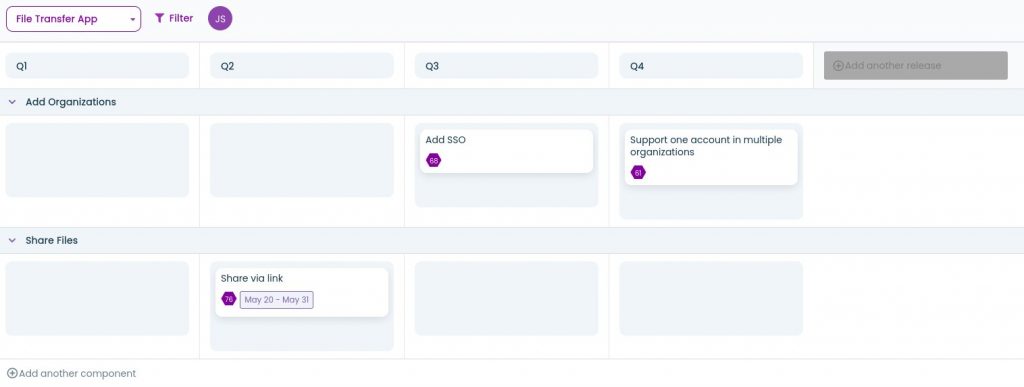Viewport: 1024px width, 387px height.
Task: Select the Q2 release header
Action: click(x=302, y=66)
